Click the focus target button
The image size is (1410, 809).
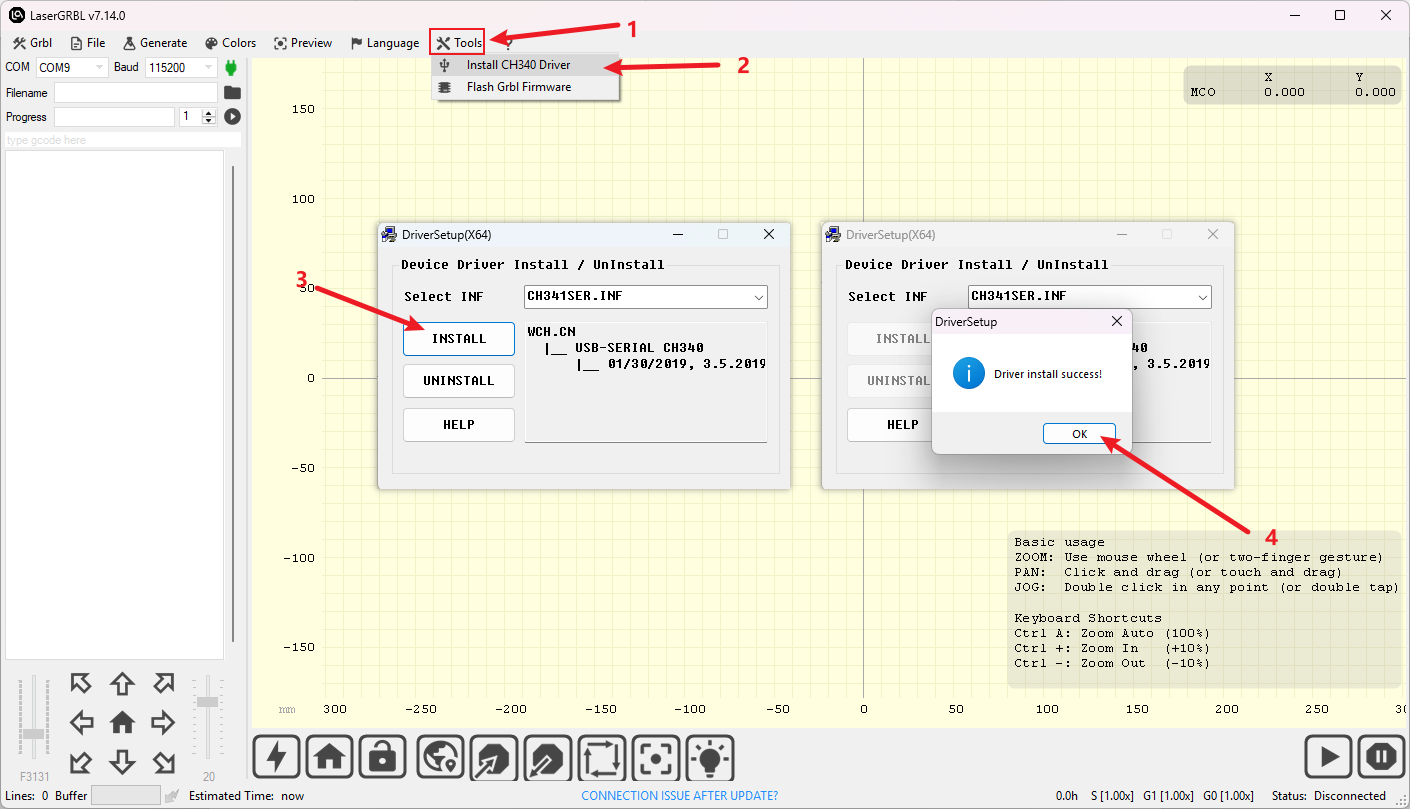coord(656,757)
